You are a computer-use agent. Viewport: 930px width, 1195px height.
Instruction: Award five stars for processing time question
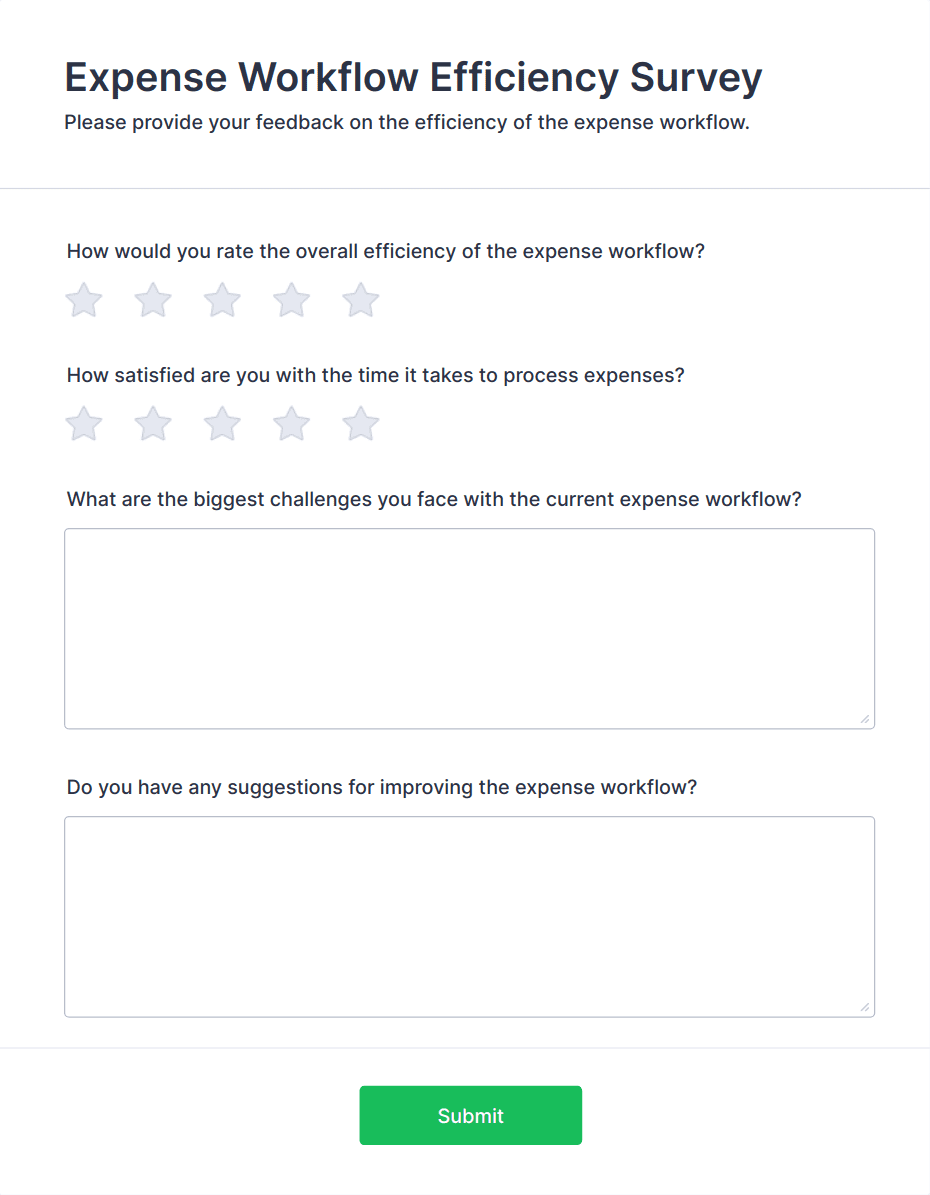click(x=359, y=423)
